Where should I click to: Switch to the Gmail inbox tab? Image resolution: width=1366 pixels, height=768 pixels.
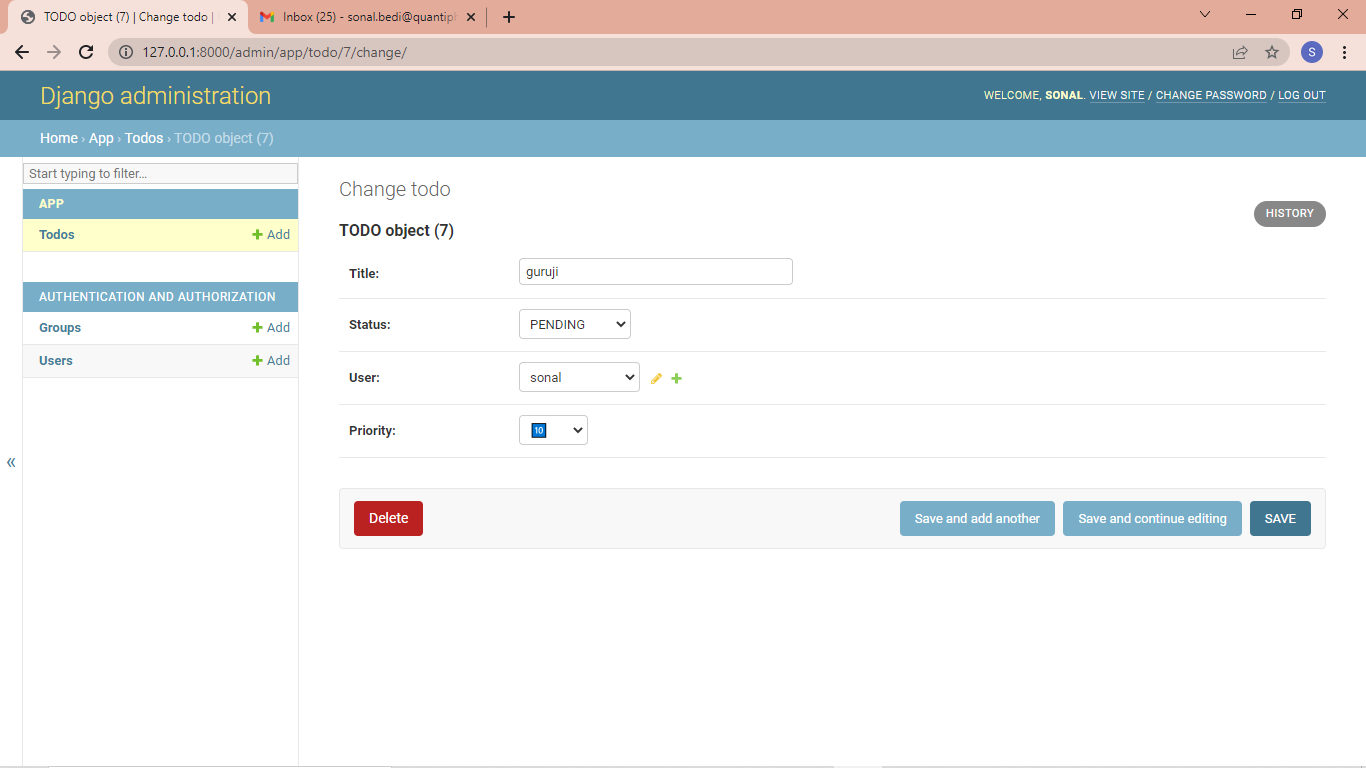pos(360,17)
